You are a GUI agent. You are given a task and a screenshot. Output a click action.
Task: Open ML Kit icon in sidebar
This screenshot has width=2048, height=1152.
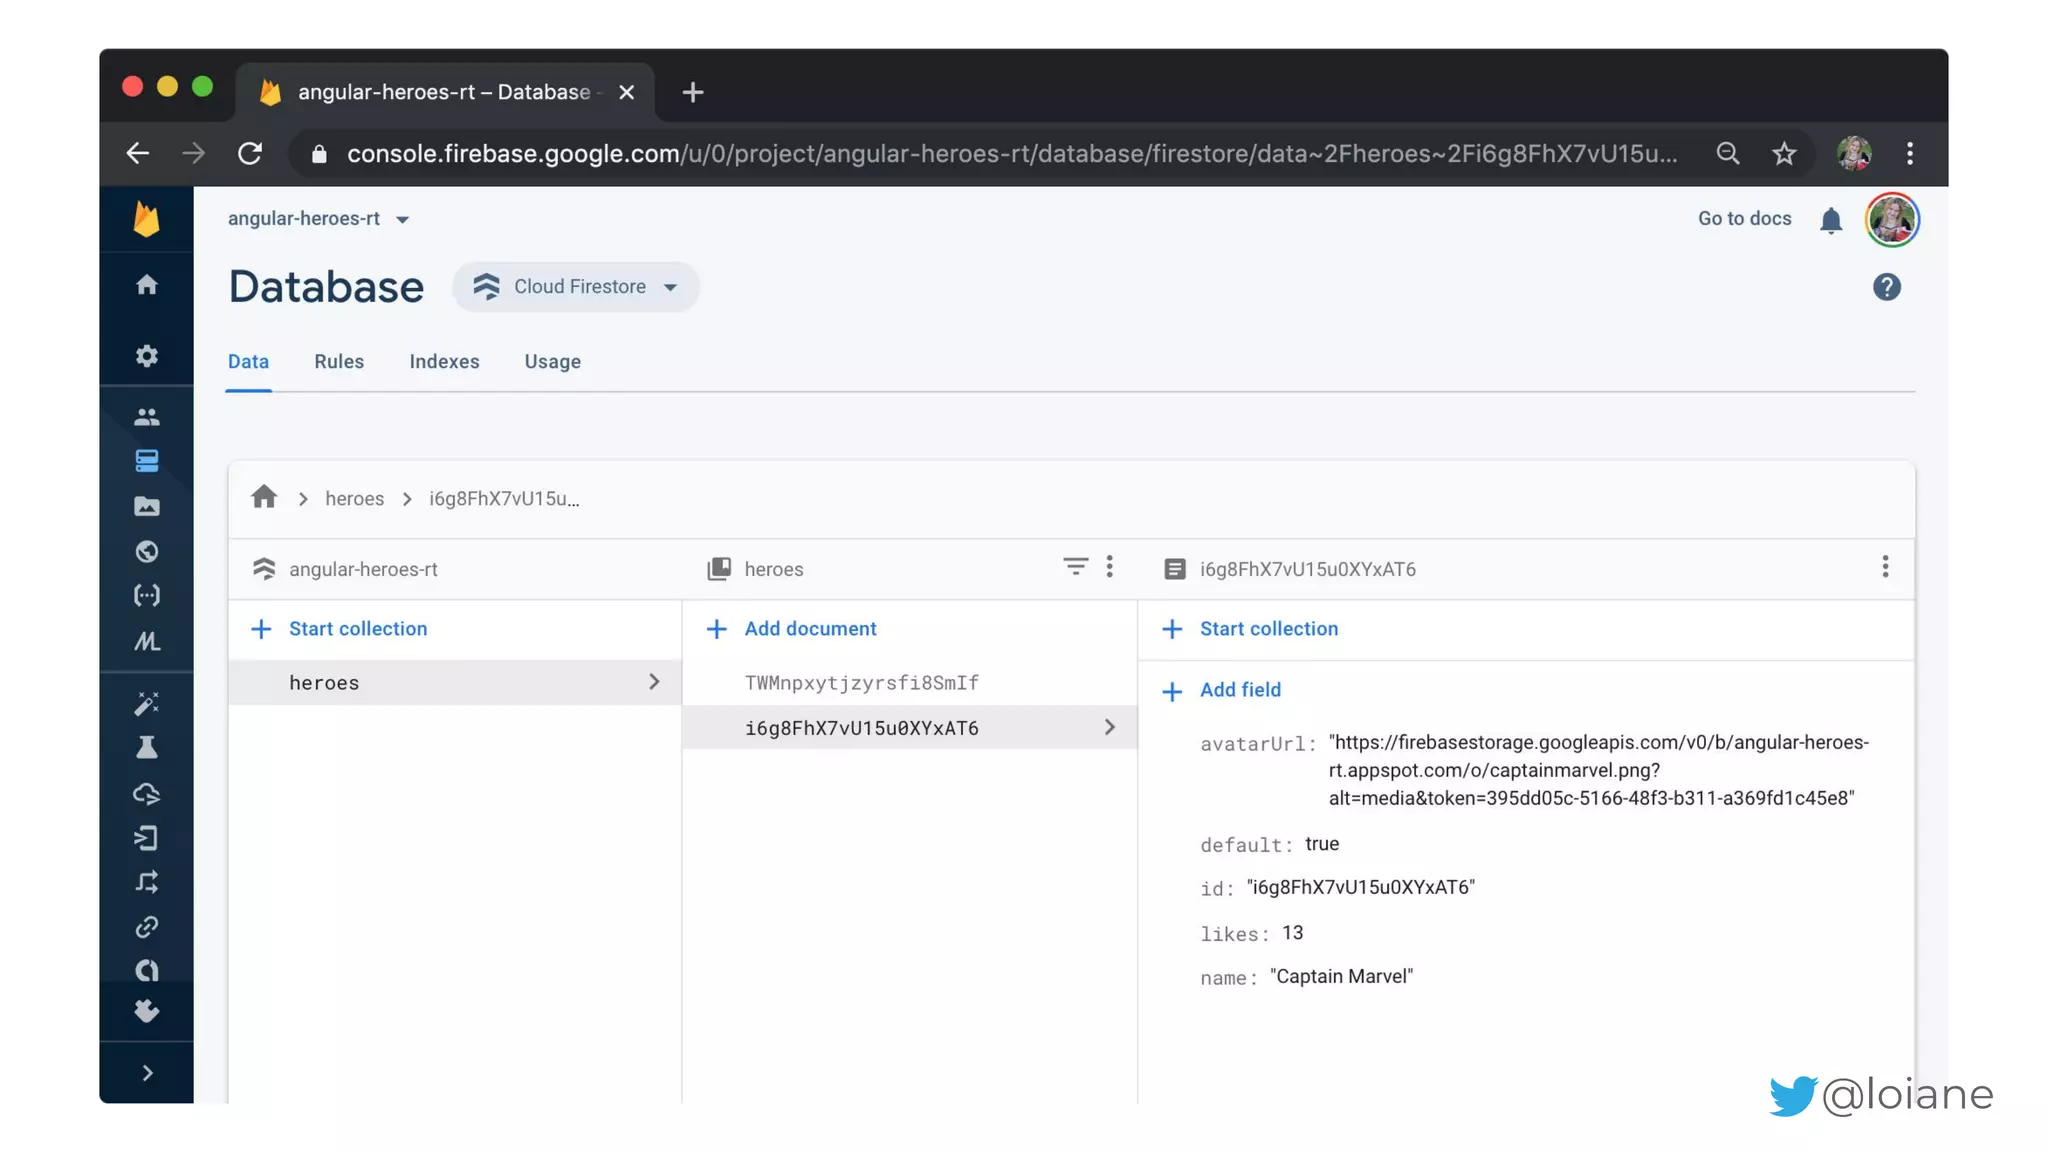(x=147, y=641)
